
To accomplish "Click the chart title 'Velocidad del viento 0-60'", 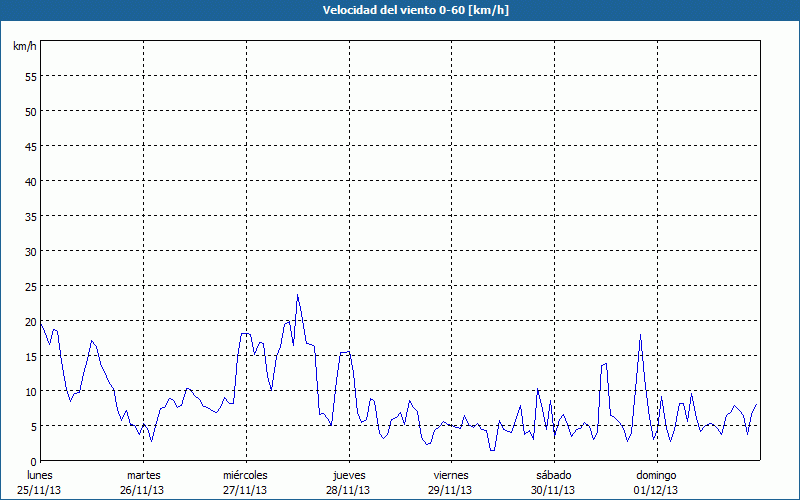I will [399, 10].
